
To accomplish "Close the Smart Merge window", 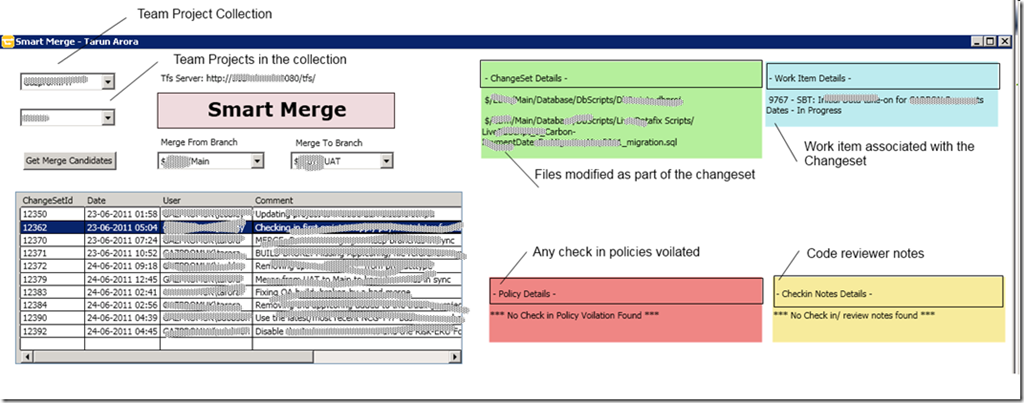I will (1003, 42).
